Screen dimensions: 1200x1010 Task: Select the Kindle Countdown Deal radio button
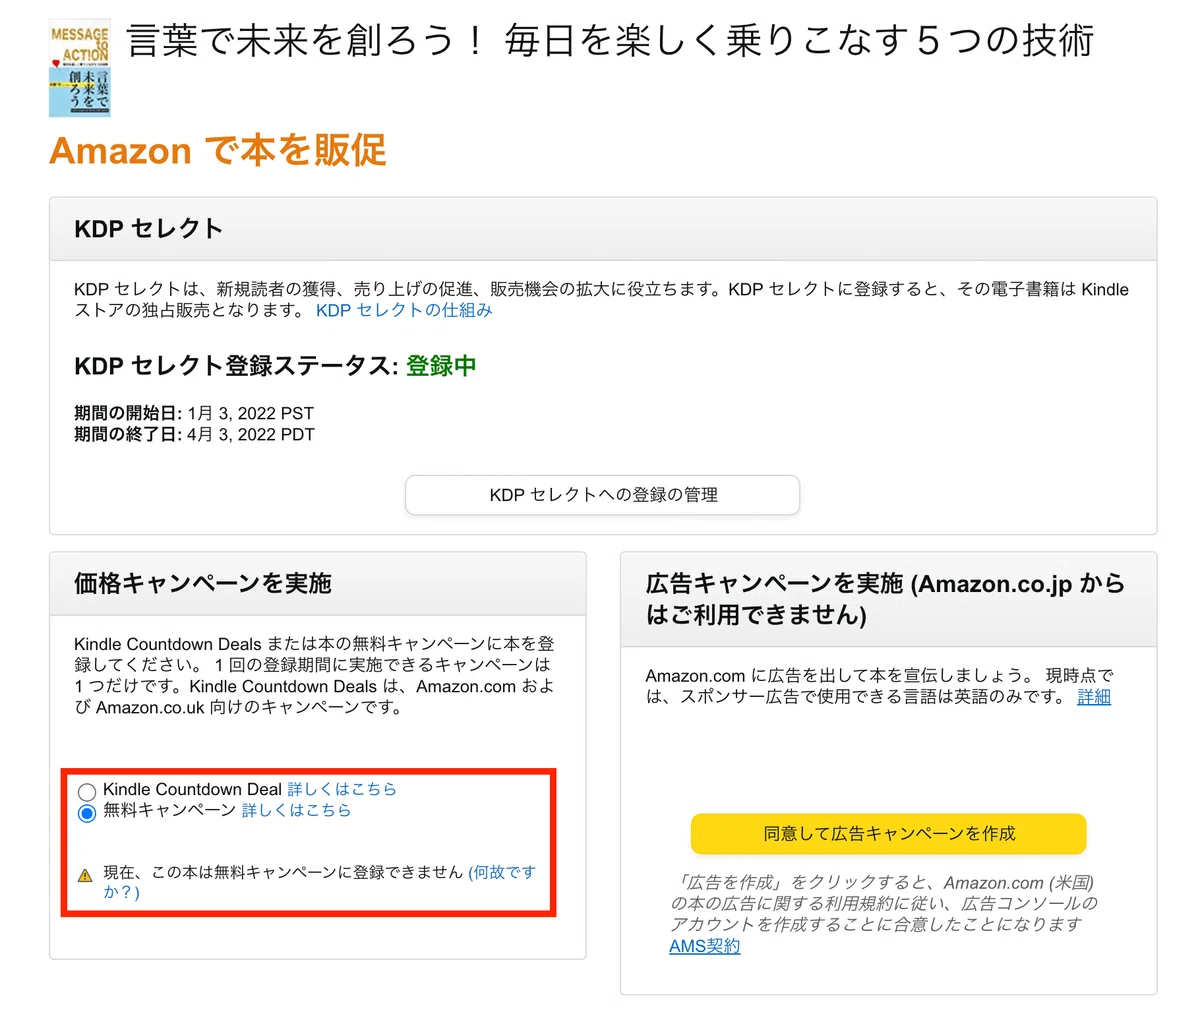[87, 793]
